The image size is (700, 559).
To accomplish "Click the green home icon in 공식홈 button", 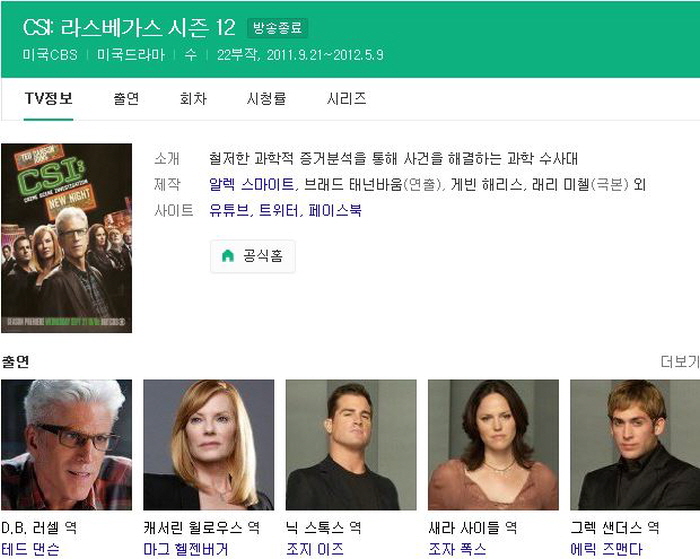I will pos(228,256).
